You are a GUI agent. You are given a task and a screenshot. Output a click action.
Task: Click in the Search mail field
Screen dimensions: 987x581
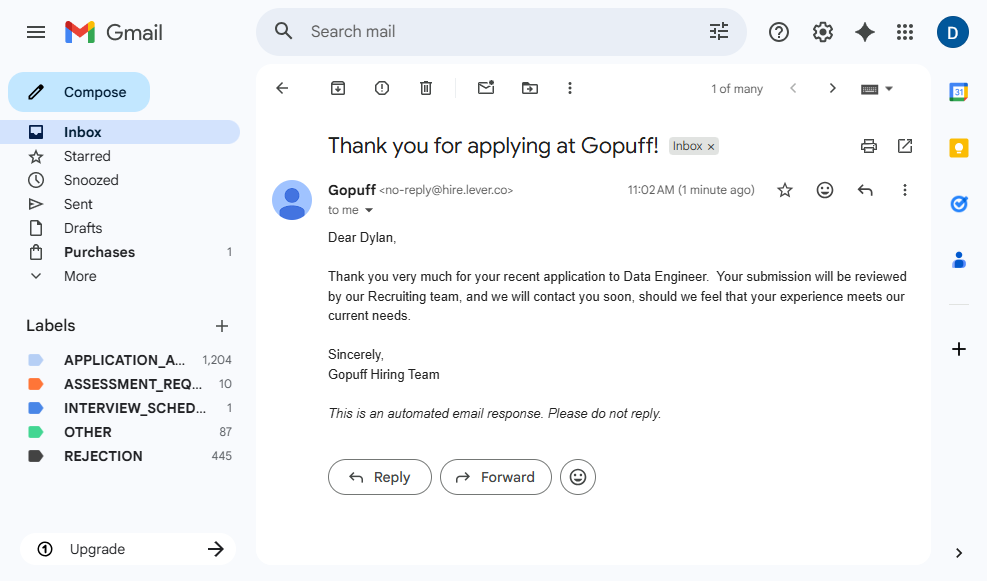tap(500, 32)
